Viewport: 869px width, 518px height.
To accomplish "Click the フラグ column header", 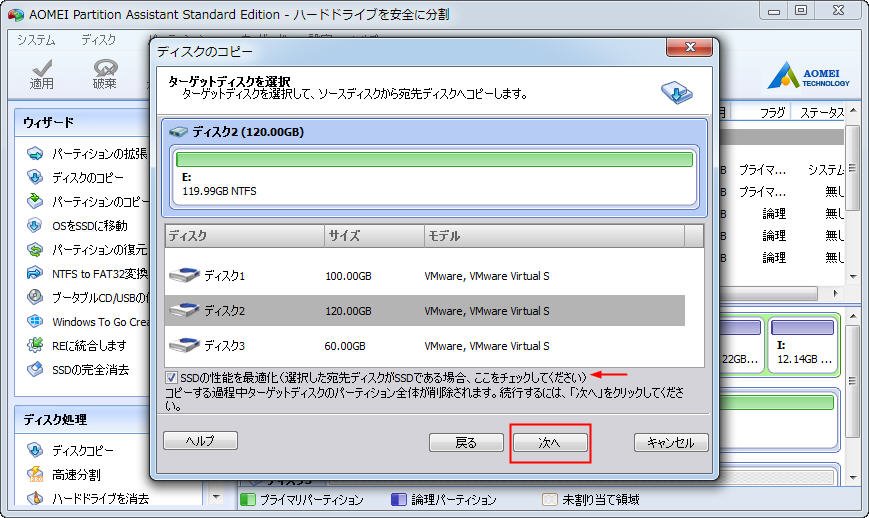I will pos(772,112).
